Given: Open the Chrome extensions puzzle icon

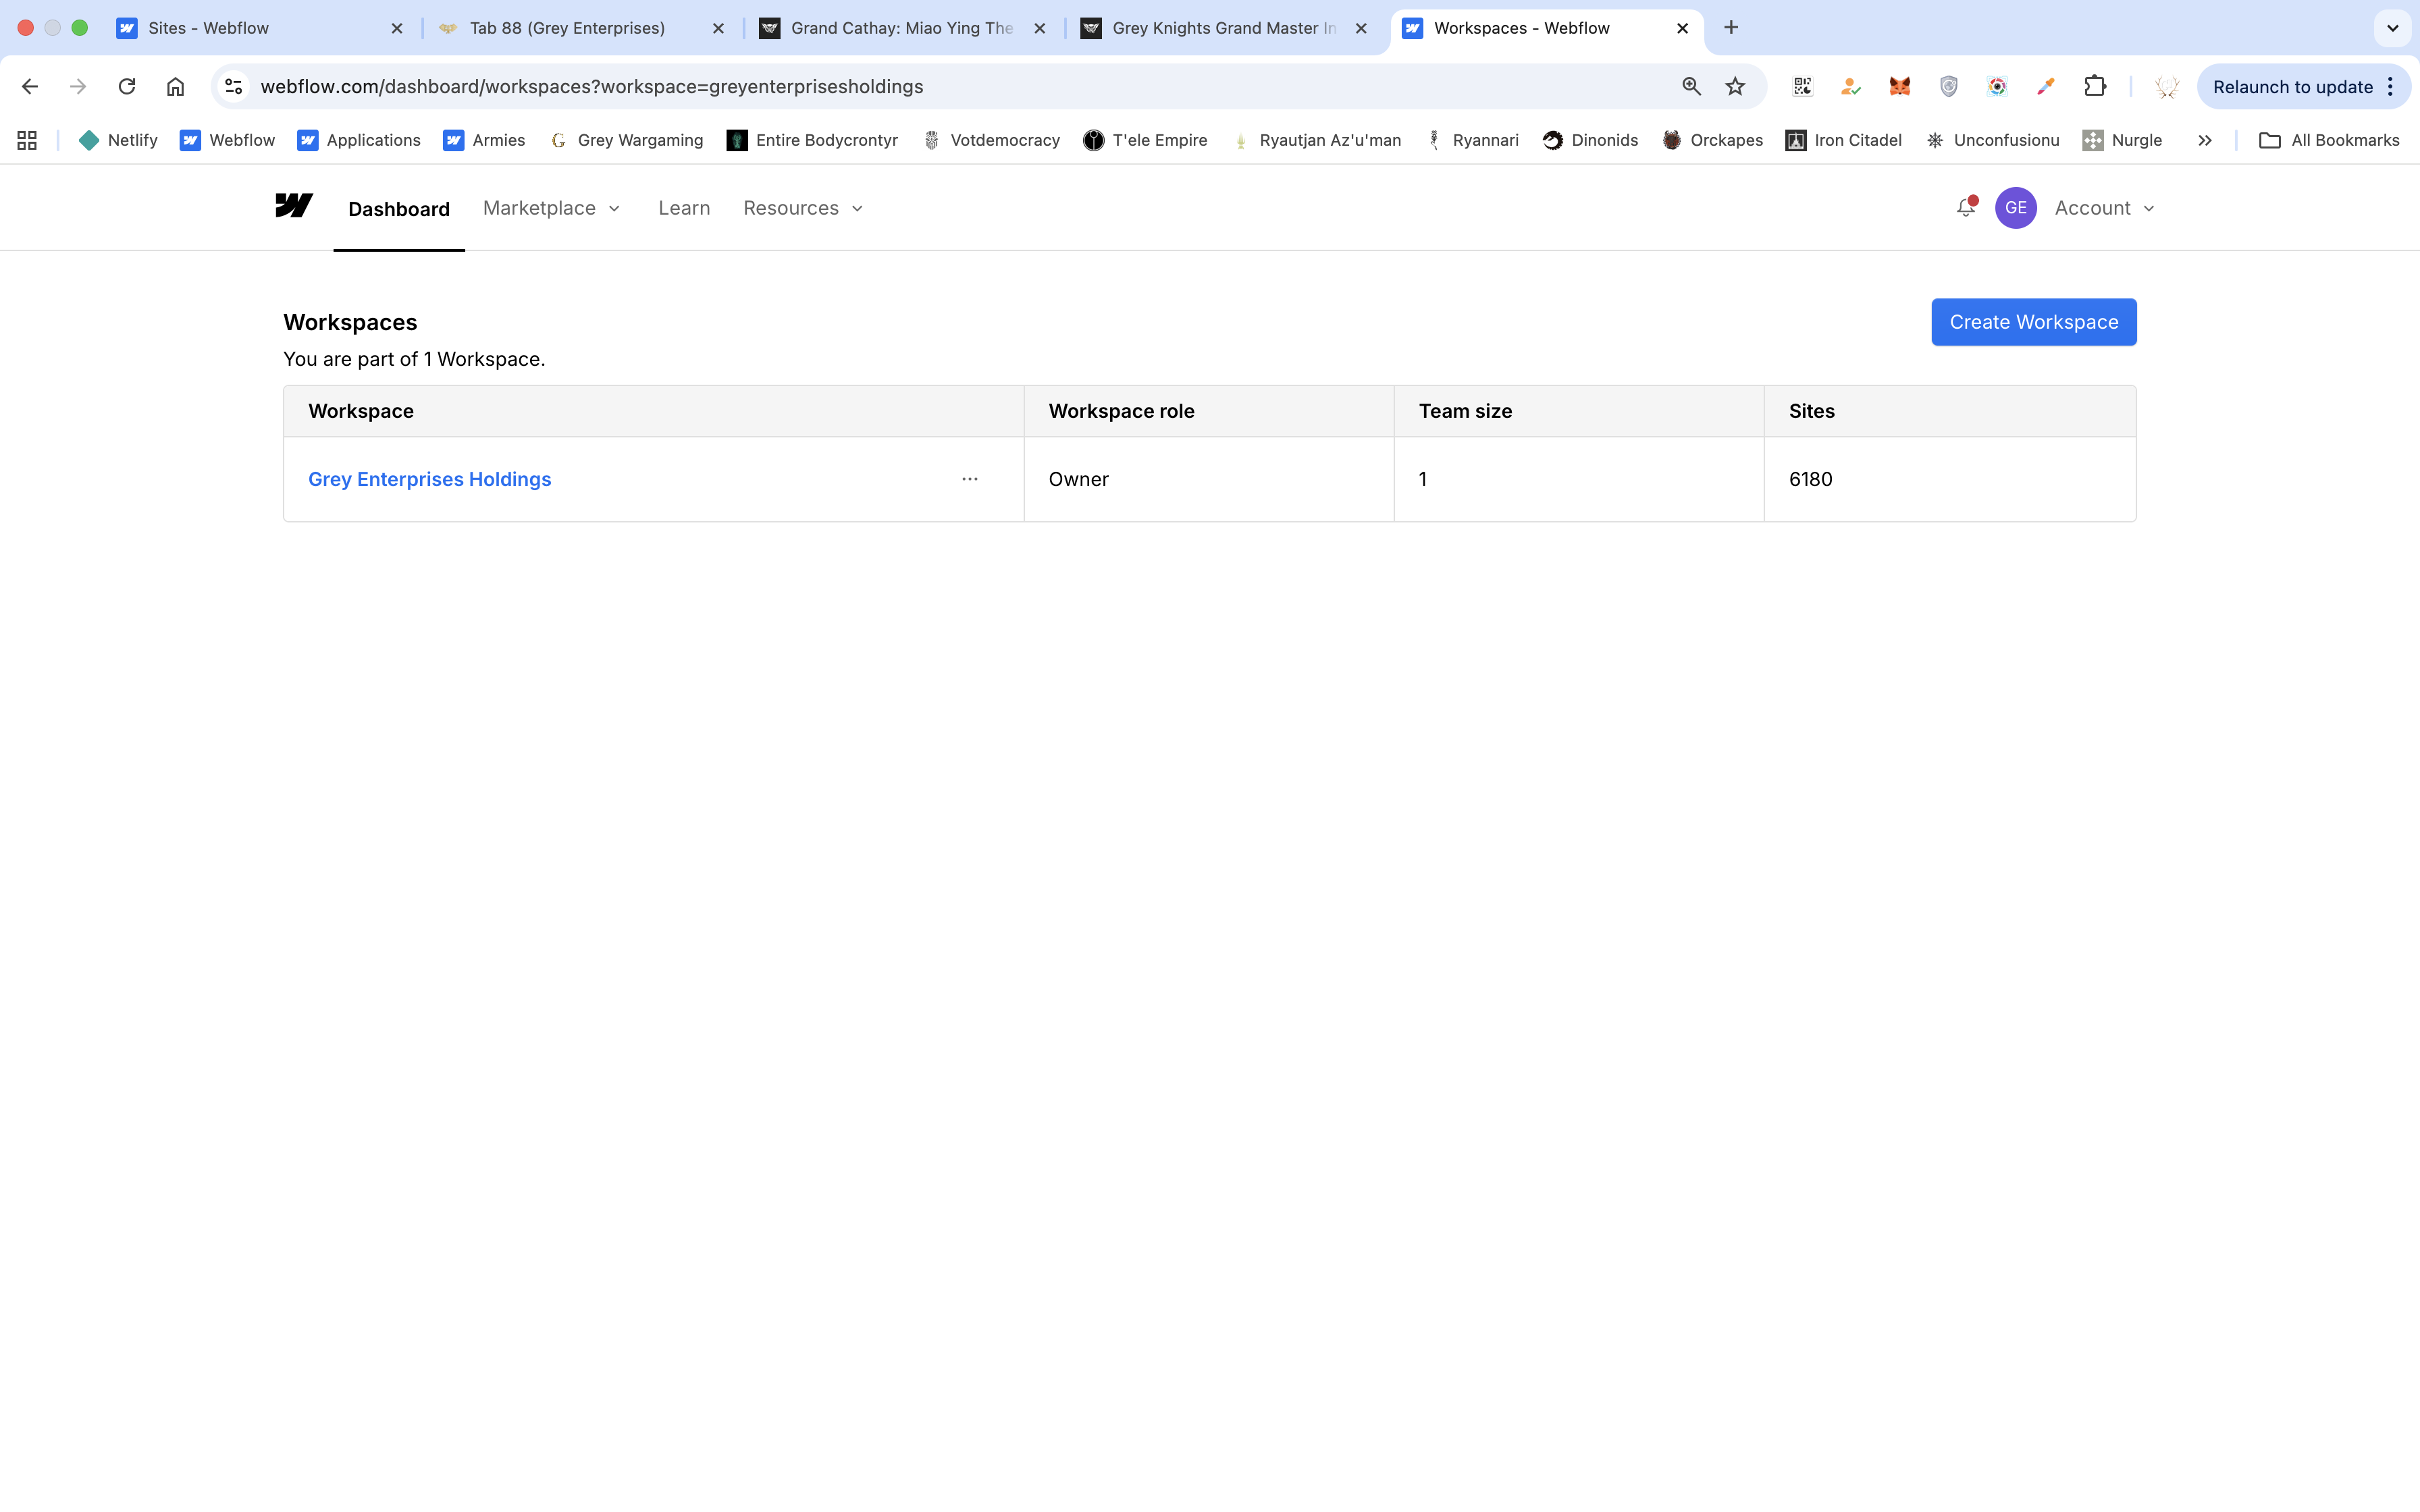Looking at the screenshot, I should (2094, 87).
